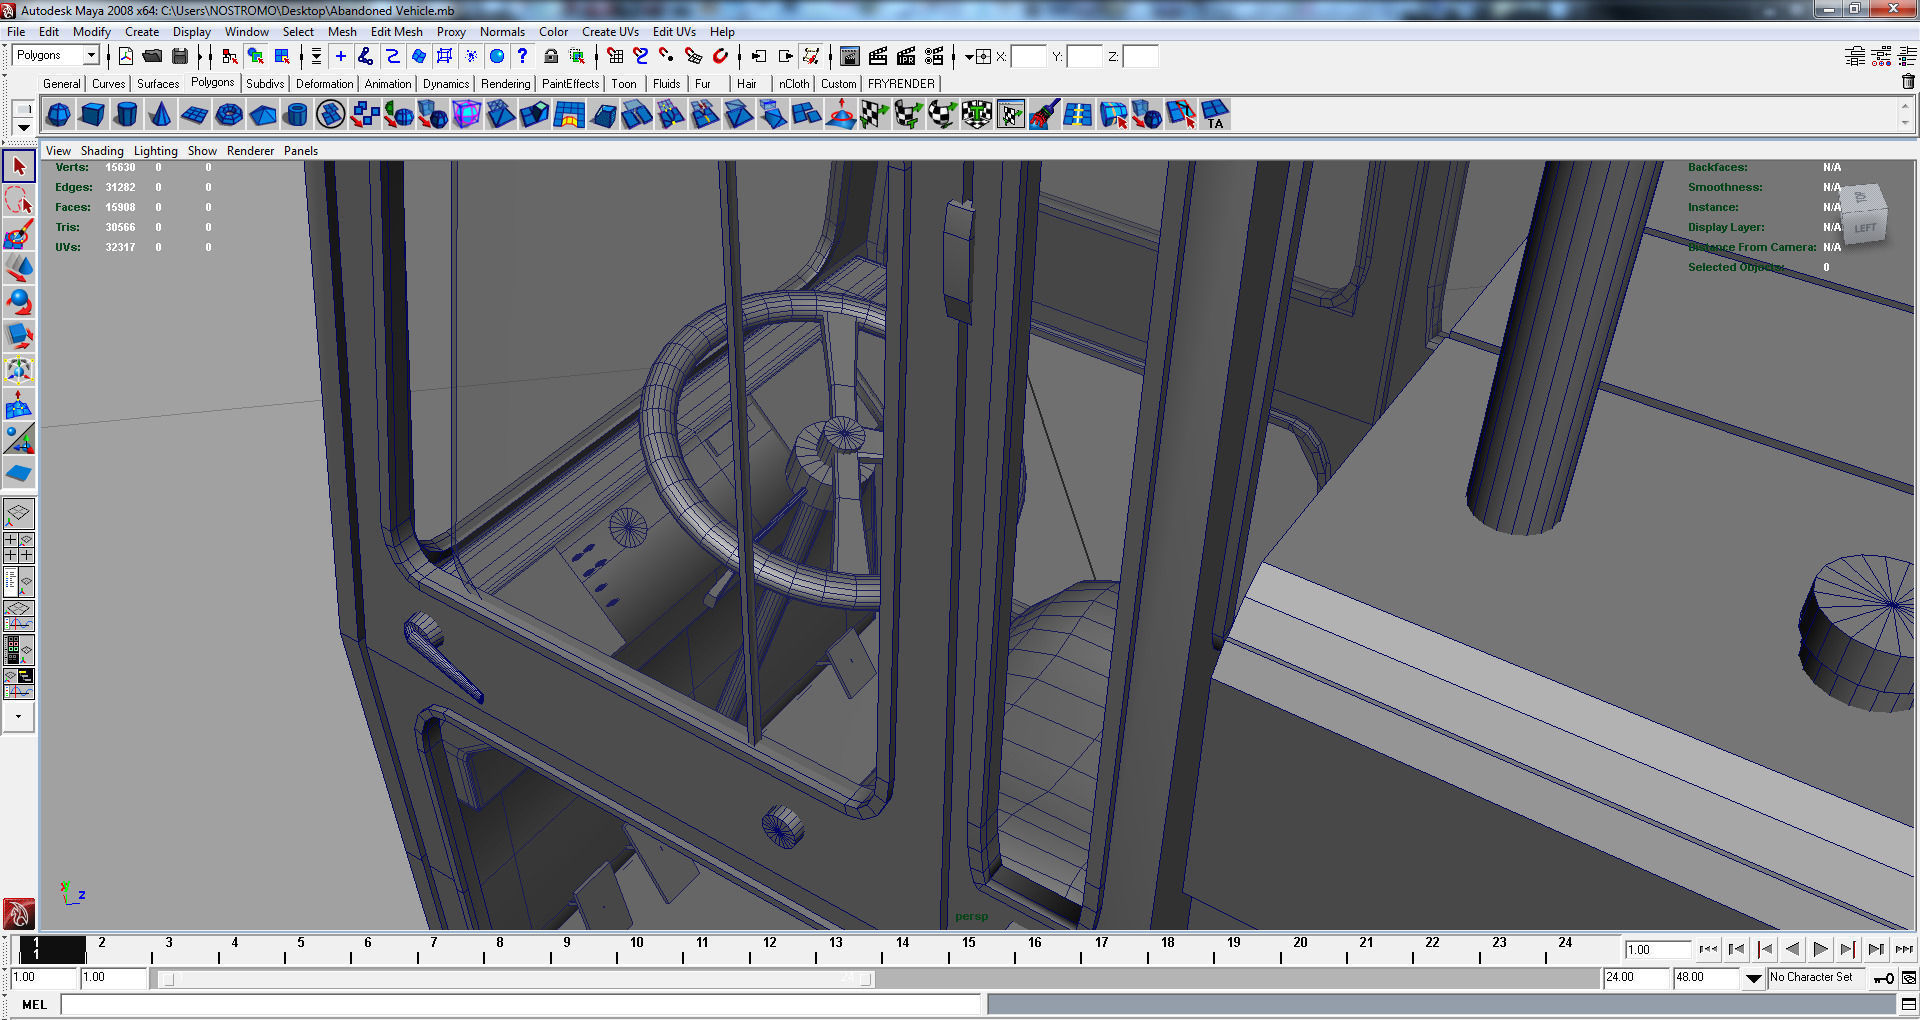The width and height of the screenshot is (1920, 1020).
Task: Expand the shelf options arrow menu
Action: pos(24,128)
